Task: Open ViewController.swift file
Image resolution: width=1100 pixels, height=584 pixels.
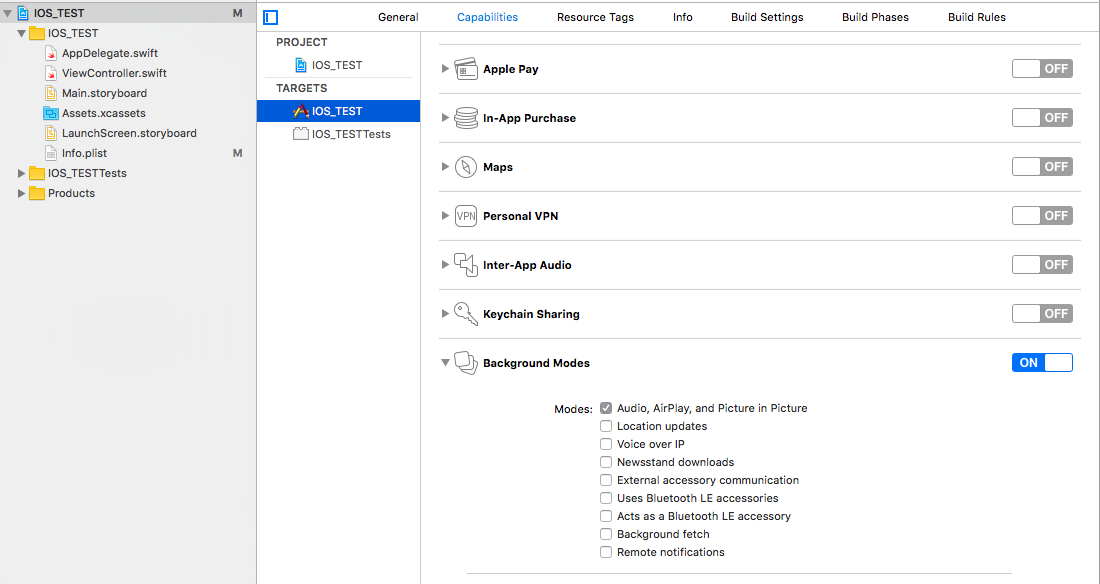Action: (x=114, y=73)
